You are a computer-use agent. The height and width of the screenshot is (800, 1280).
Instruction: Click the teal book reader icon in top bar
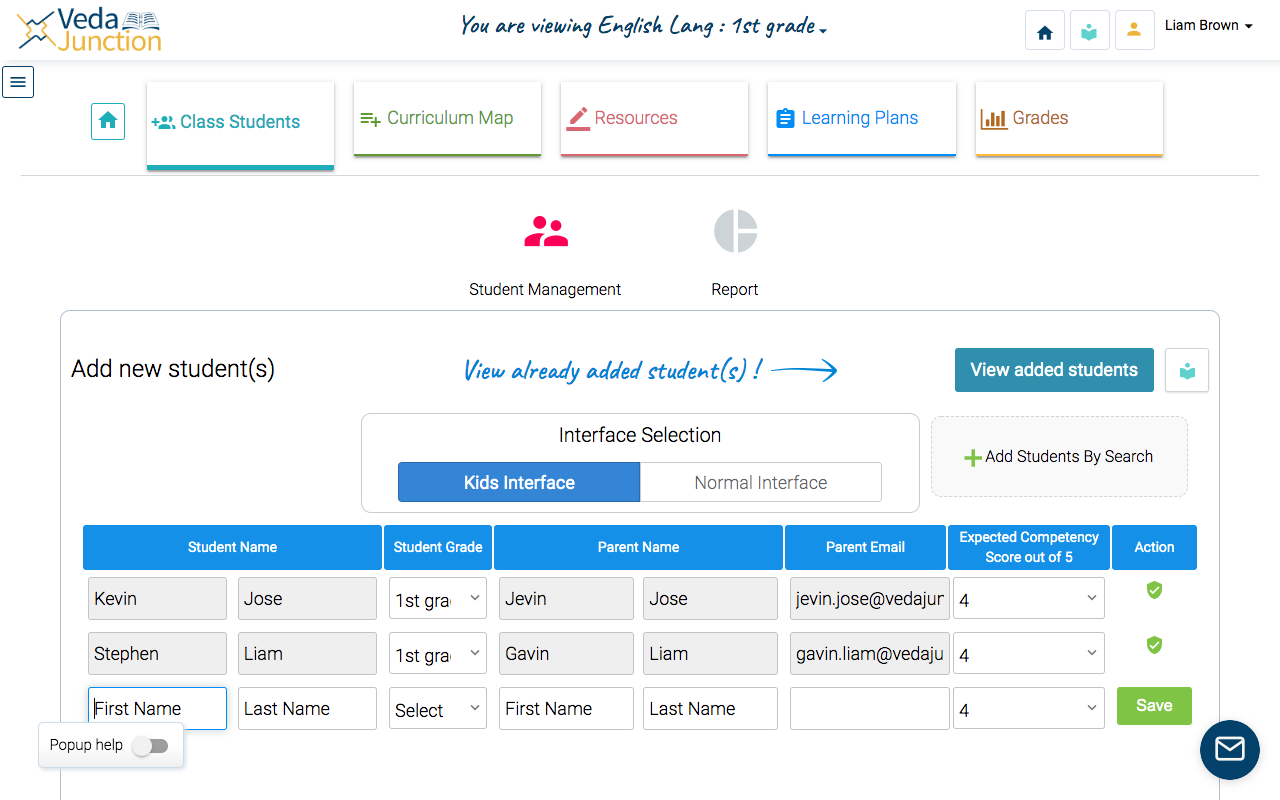[1089, 32]
